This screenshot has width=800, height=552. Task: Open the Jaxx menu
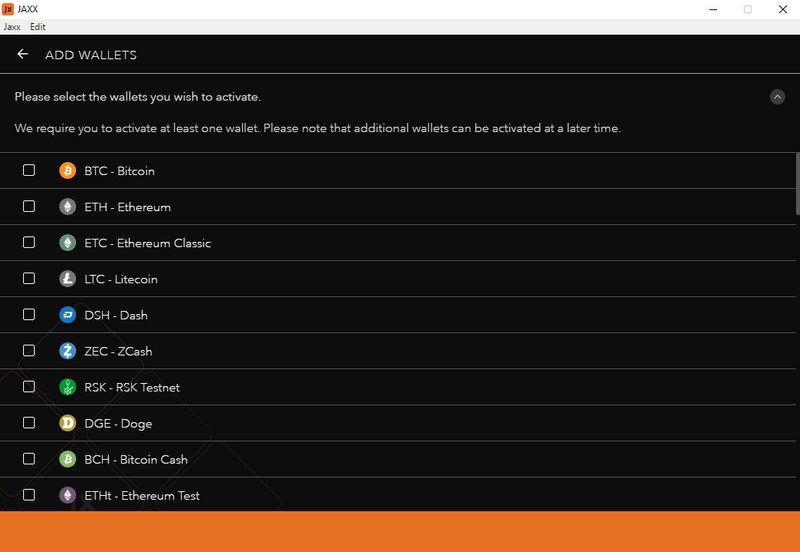pyautogui.click(x=12, y=27)
